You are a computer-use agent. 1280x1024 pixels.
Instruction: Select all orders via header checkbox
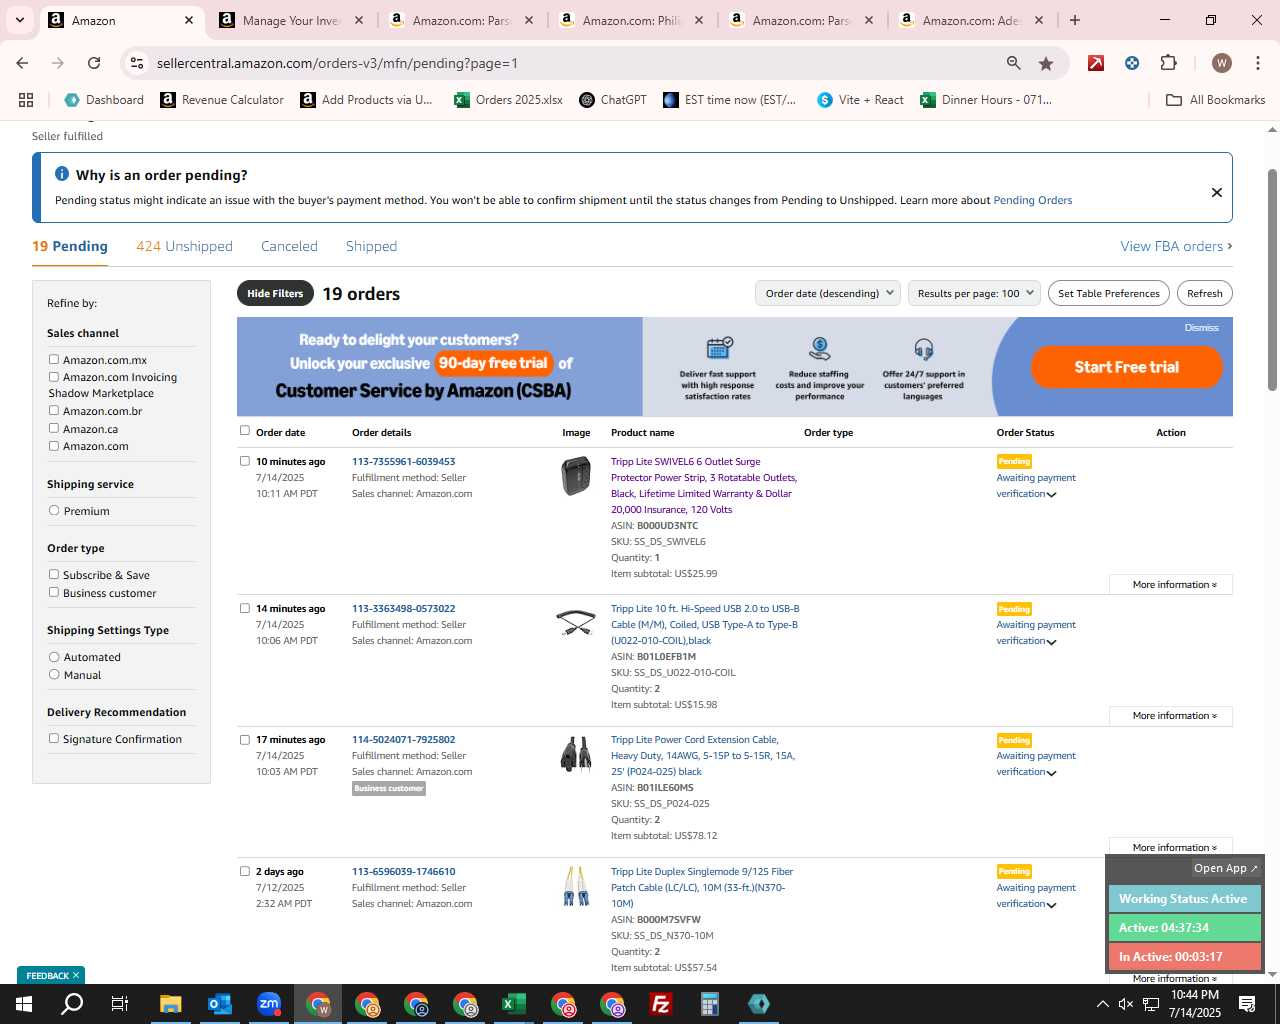[245, 431]
